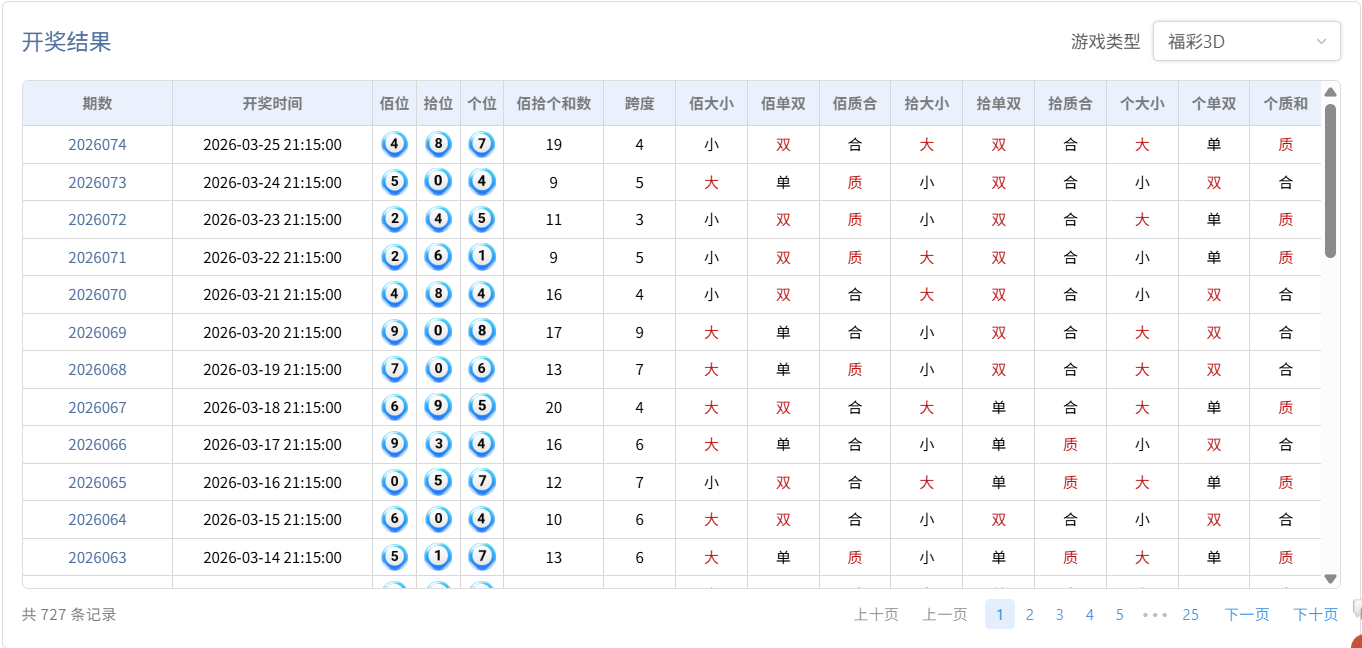
Task: Open period 2026070 details
Action: tap(97, 294)
